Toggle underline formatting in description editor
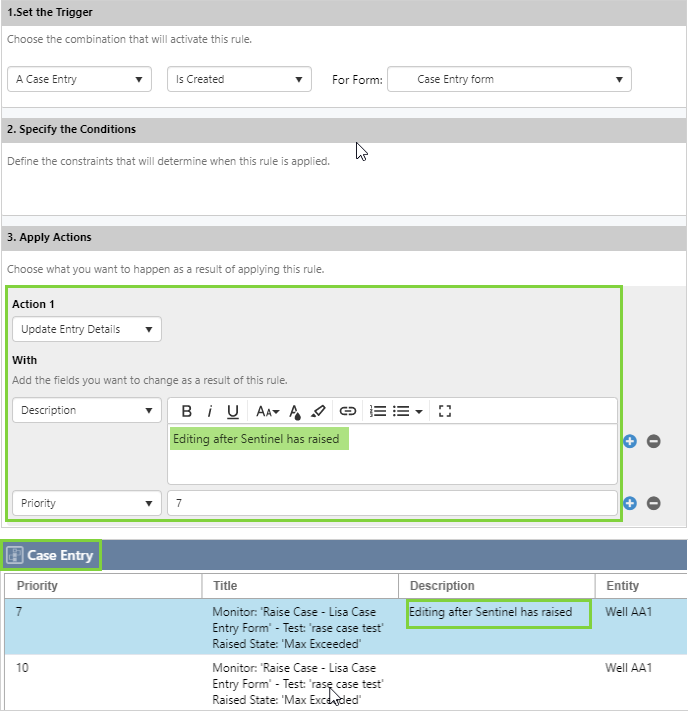The image size is (688, 711). (x=233, y=411)
